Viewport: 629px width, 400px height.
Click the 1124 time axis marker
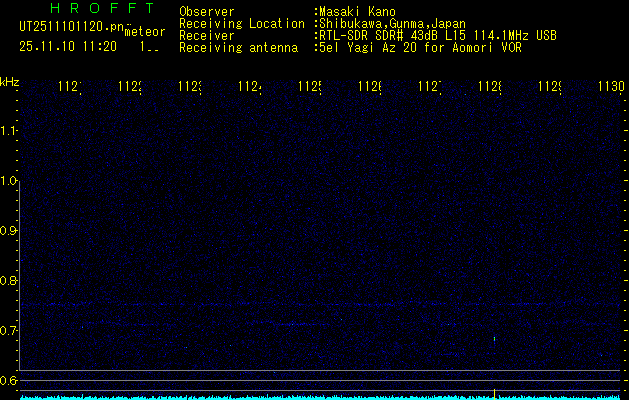pyautogui.click(x=250, y=86)
